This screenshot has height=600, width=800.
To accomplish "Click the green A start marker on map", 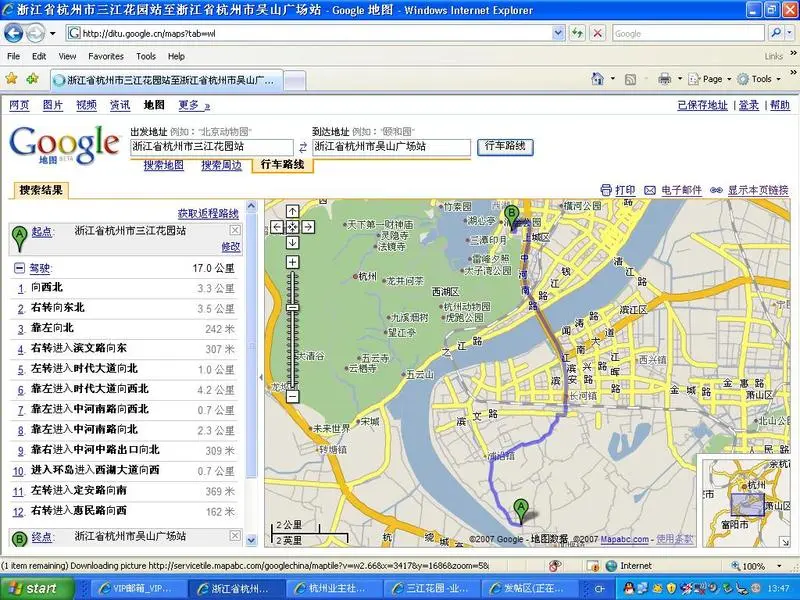I will pos(520,512).
